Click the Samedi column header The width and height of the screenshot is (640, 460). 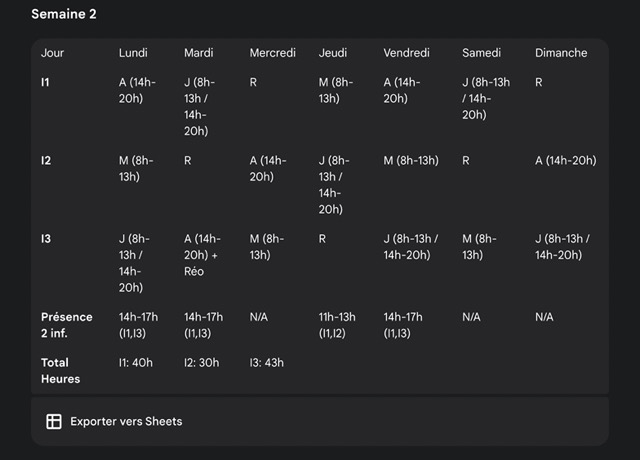pyautogui.click(x=481, y=53)
